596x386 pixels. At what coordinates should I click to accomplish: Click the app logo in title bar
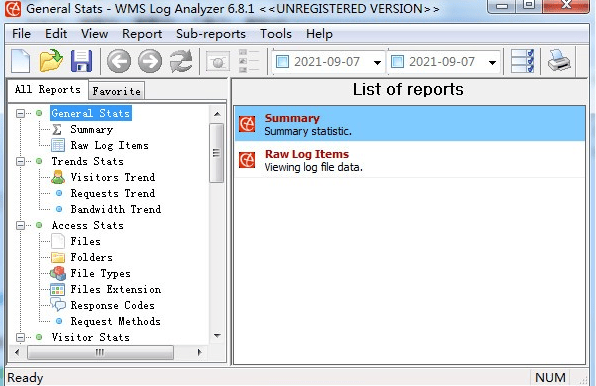coord(13,9)
